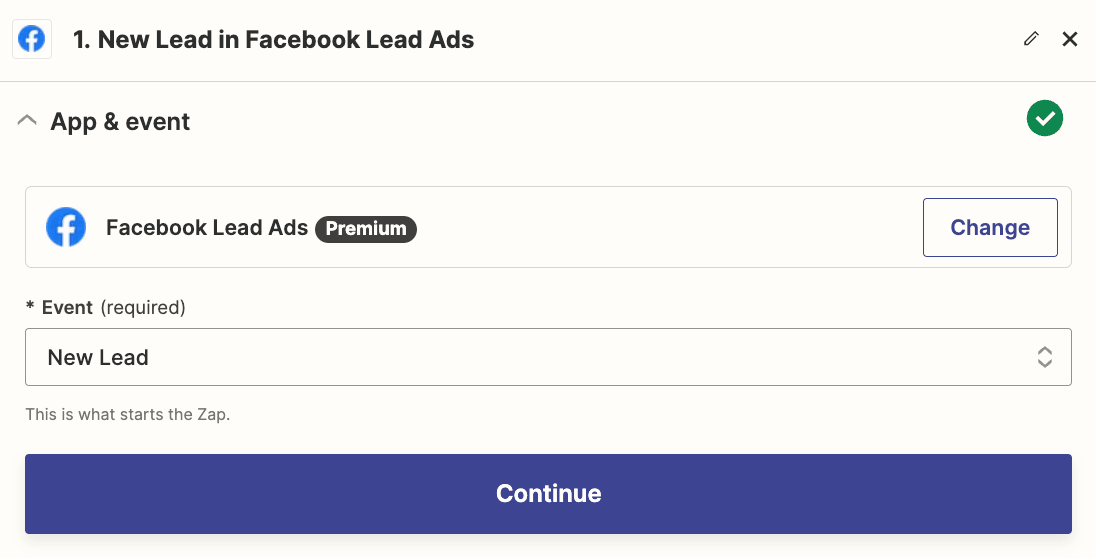
Task: Click the step title "New Lead in Facebook Lead Ads"
Action: pos(286,40)
